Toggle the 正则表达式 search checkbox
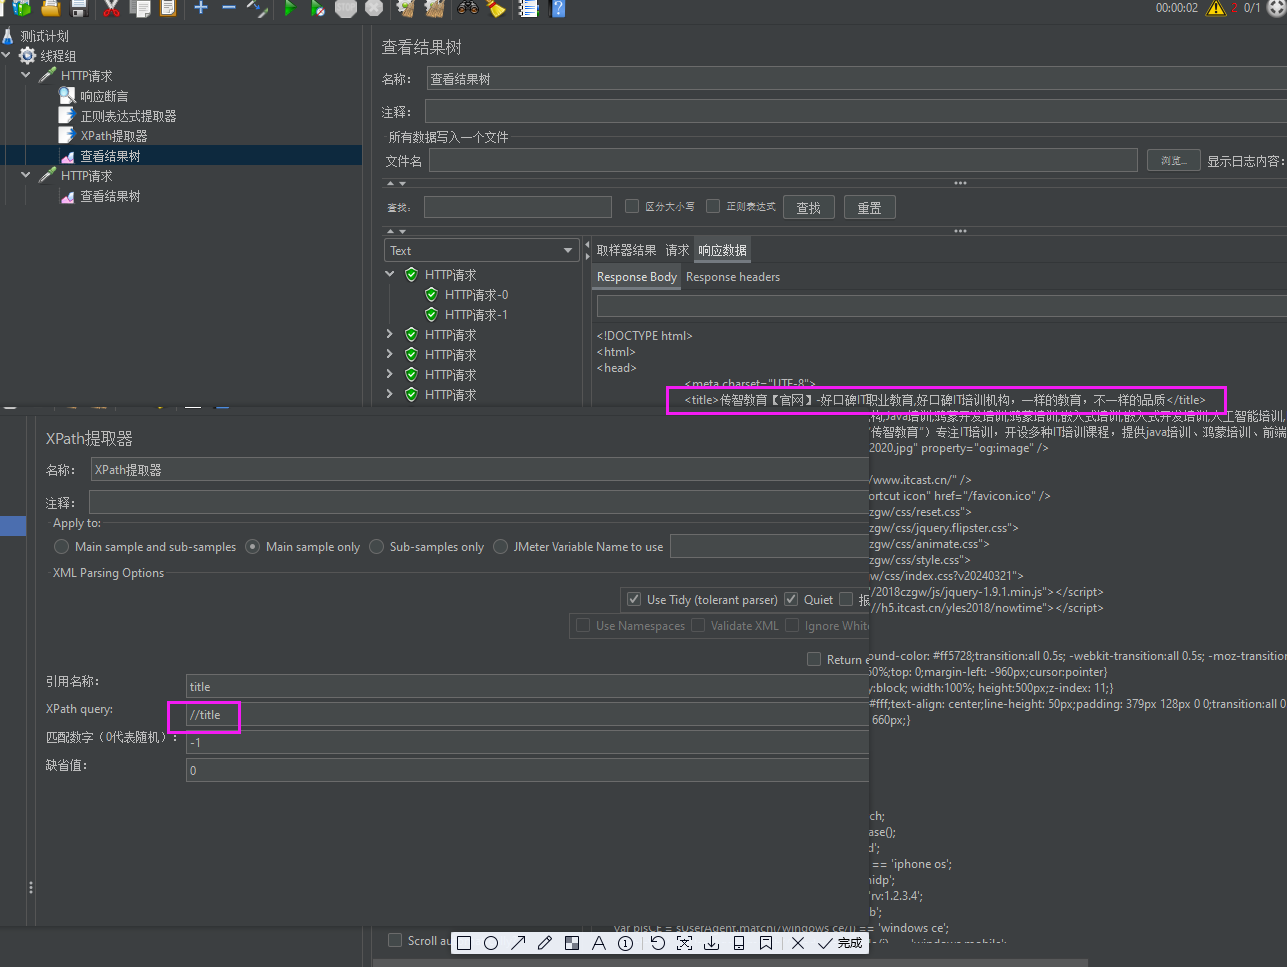This screenshot has width=1287, height=967. 713,206
